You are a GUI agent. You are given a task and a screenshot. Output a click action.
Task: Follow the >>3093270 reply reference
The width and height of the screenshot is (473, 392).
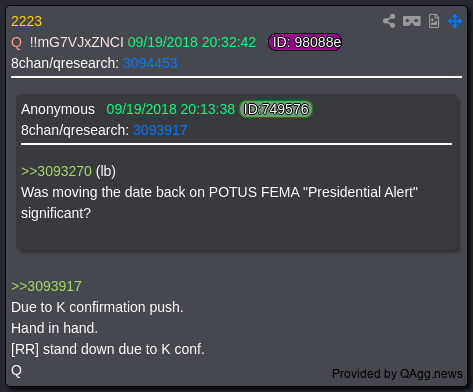56,171
